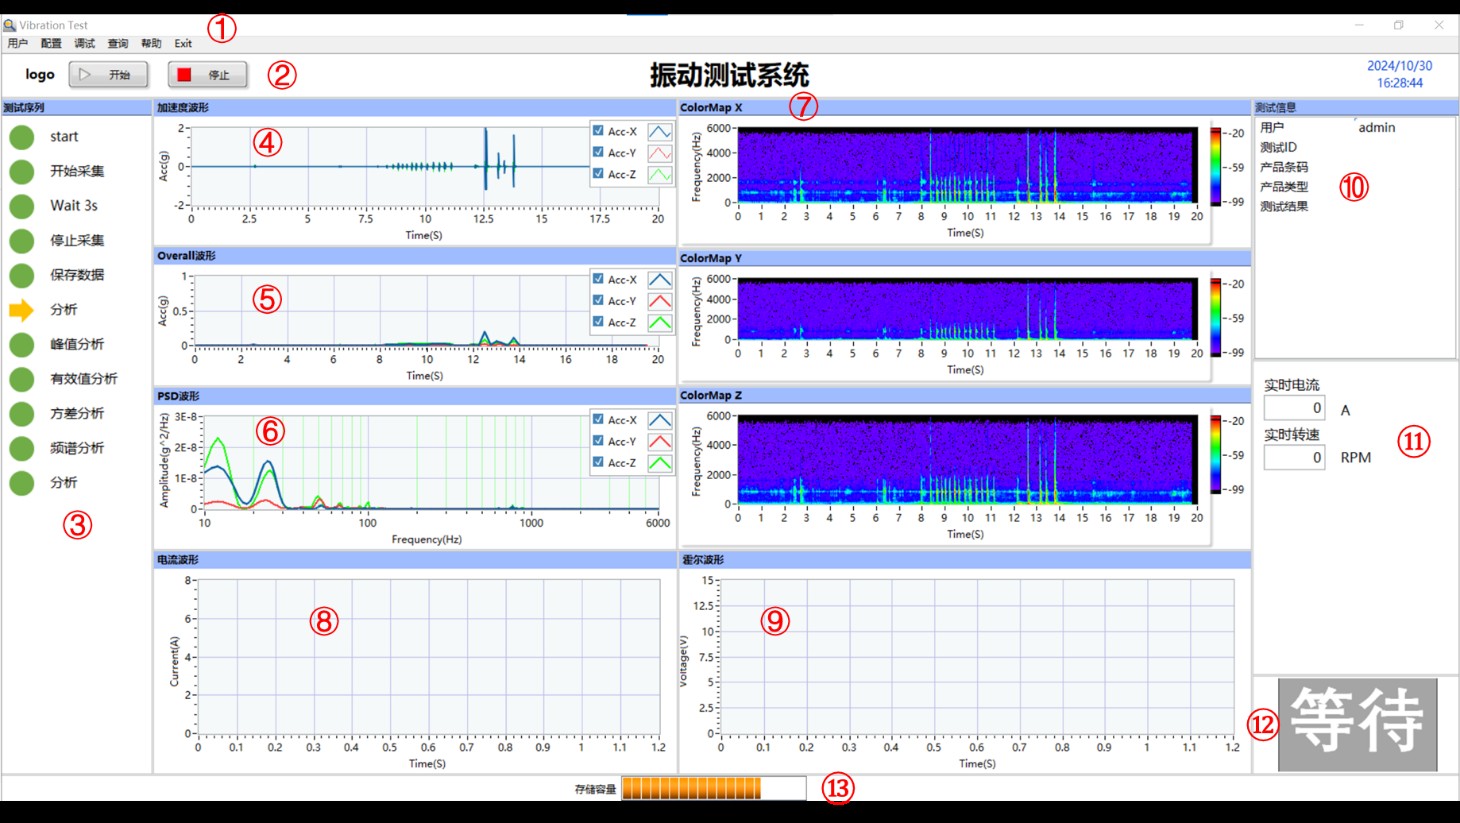Click the Vibration Test app icon in title bar
The height and width of the screenshot is (823, 1460).
pyautogui.click(x=10, y=25)
